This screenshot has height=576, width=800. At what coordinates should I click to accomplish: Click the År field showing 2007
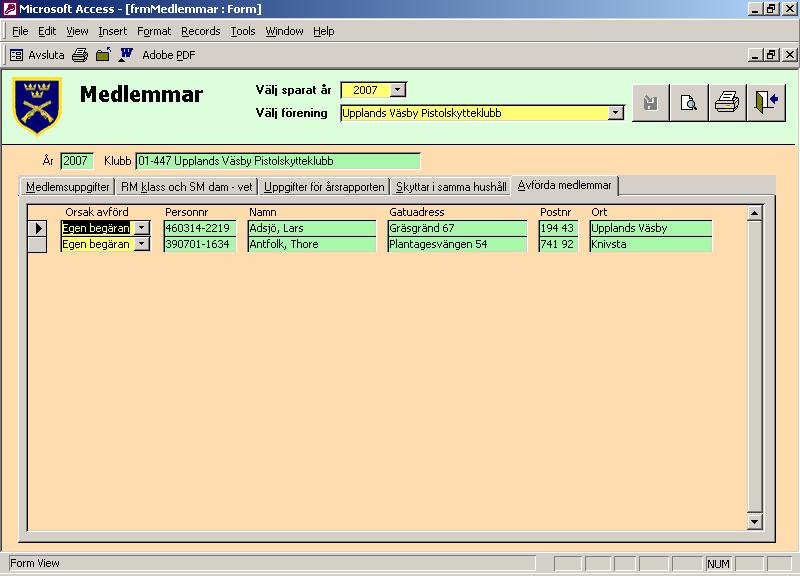pos(77,161)
